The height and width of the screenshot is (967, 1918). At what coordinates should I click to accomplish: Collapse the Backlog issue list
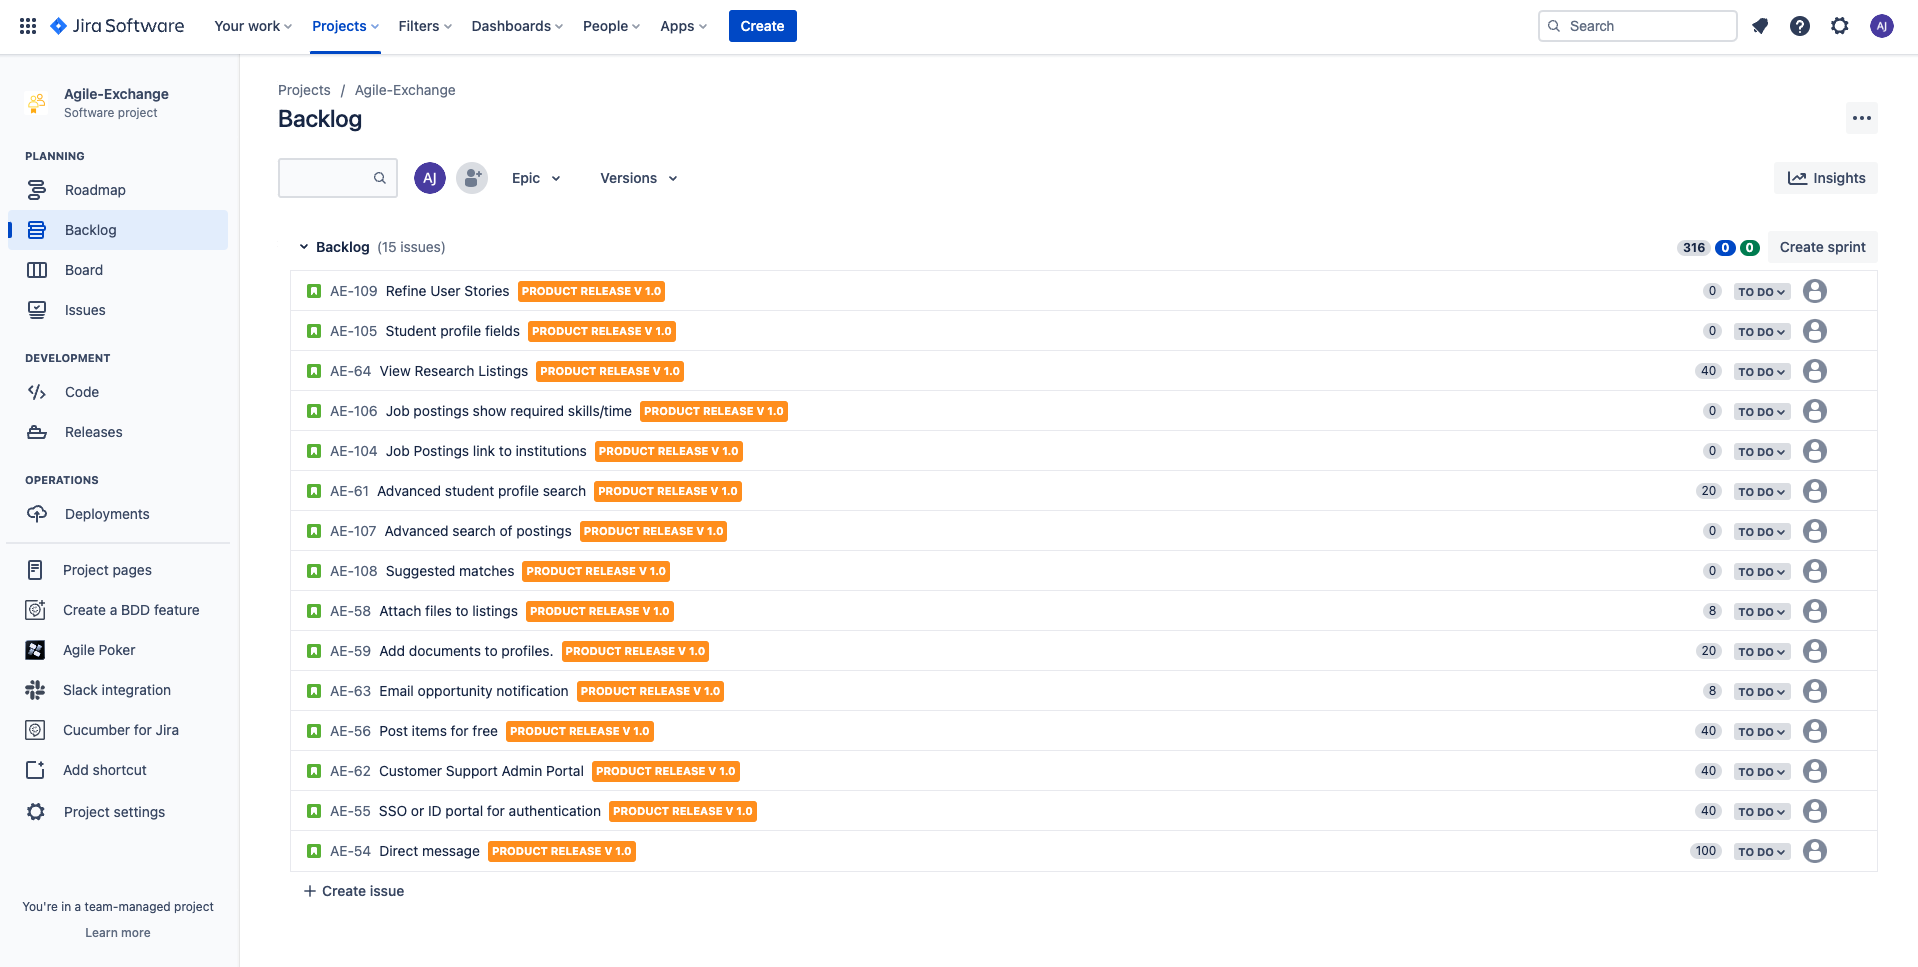pos(303,246)
